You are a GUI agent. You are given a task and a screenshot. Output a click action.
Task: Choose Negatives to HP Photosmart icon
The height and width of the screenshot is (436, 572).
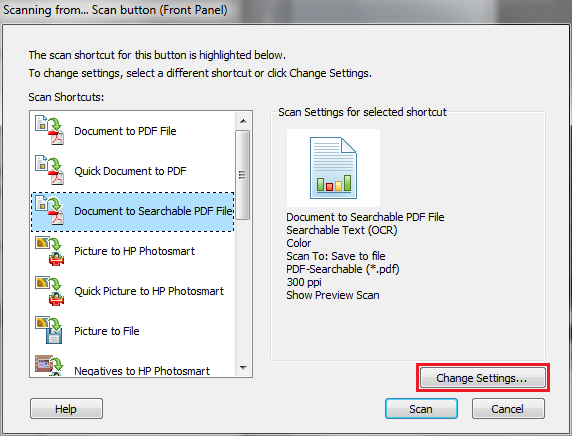[x=50, y=366]
